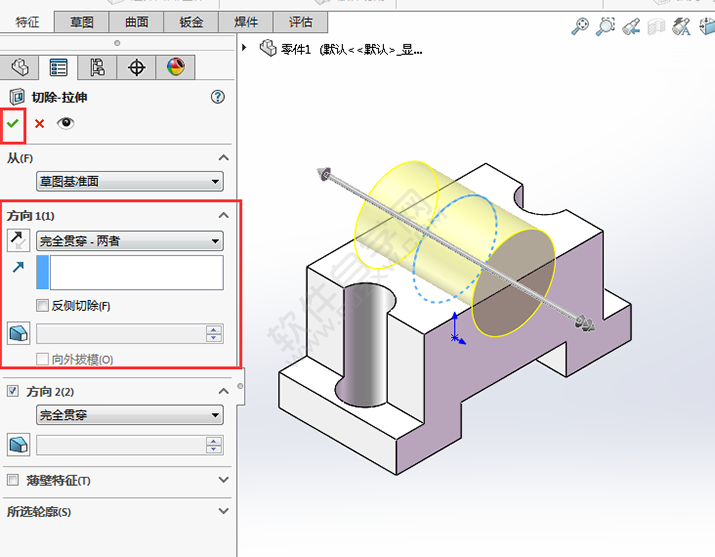This screenshot has height=557, width=715.
Task: Toggle draft on in direction 1
Action: coord(19,333)
